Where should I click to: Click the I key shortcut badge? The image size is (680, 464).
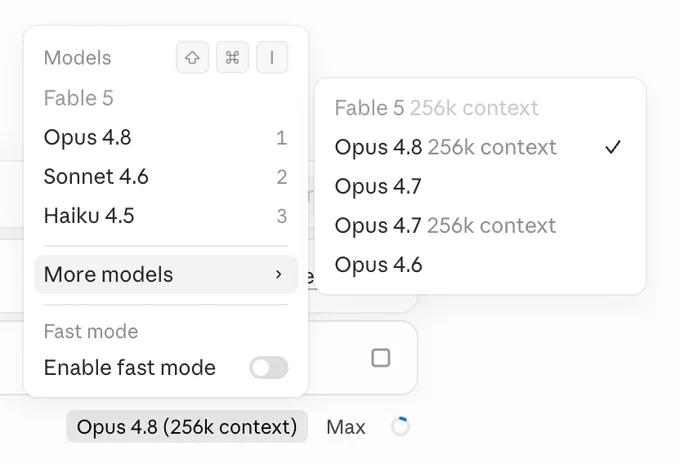coord(272,57)
